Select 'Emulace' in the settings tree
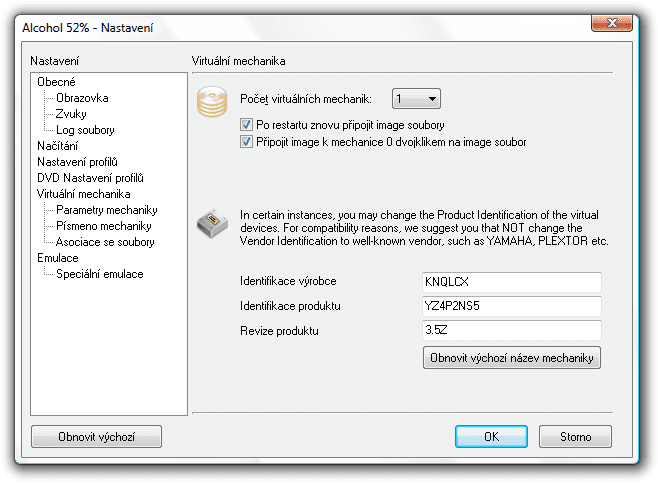This screenshot has width=658, height=483. click(x=58, y=258)
